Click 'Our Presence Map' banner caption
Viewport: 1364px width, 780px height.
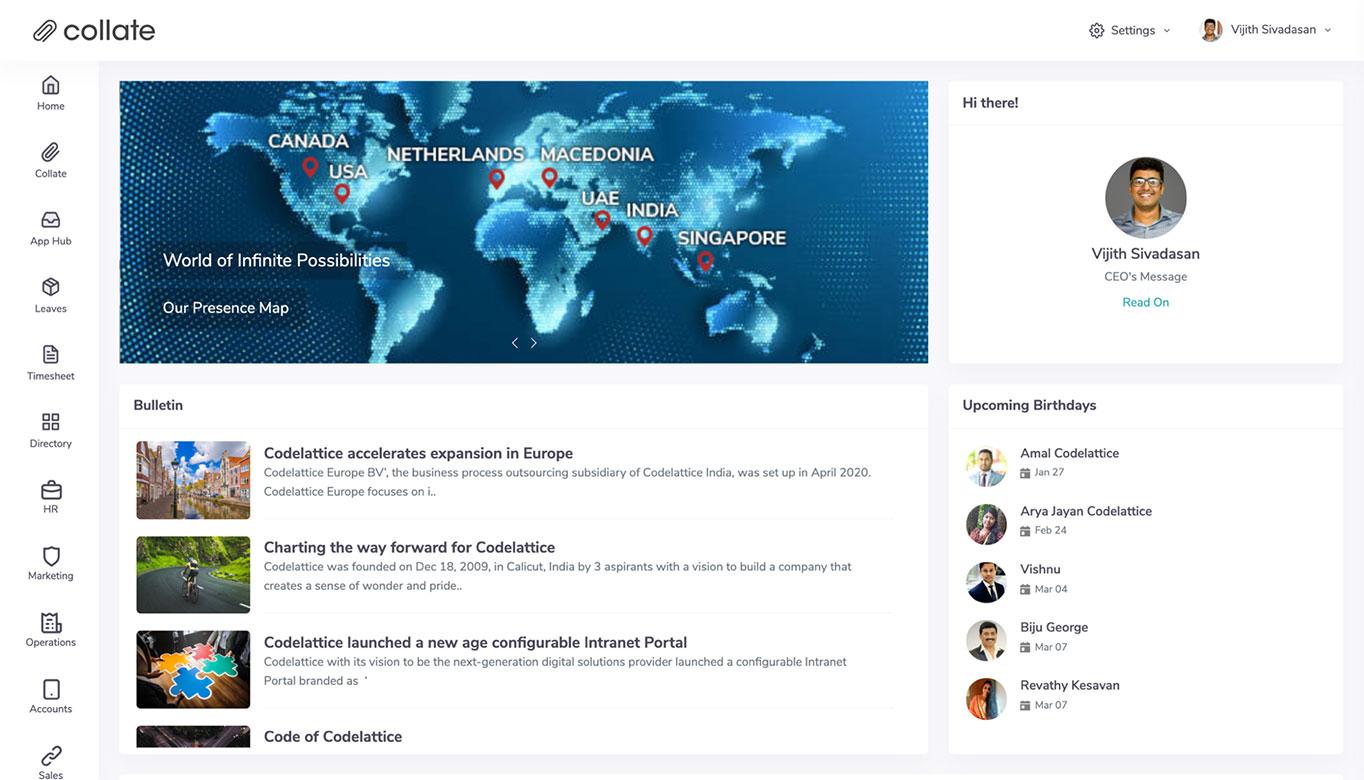pyautogui.click(x=226, y=307)
